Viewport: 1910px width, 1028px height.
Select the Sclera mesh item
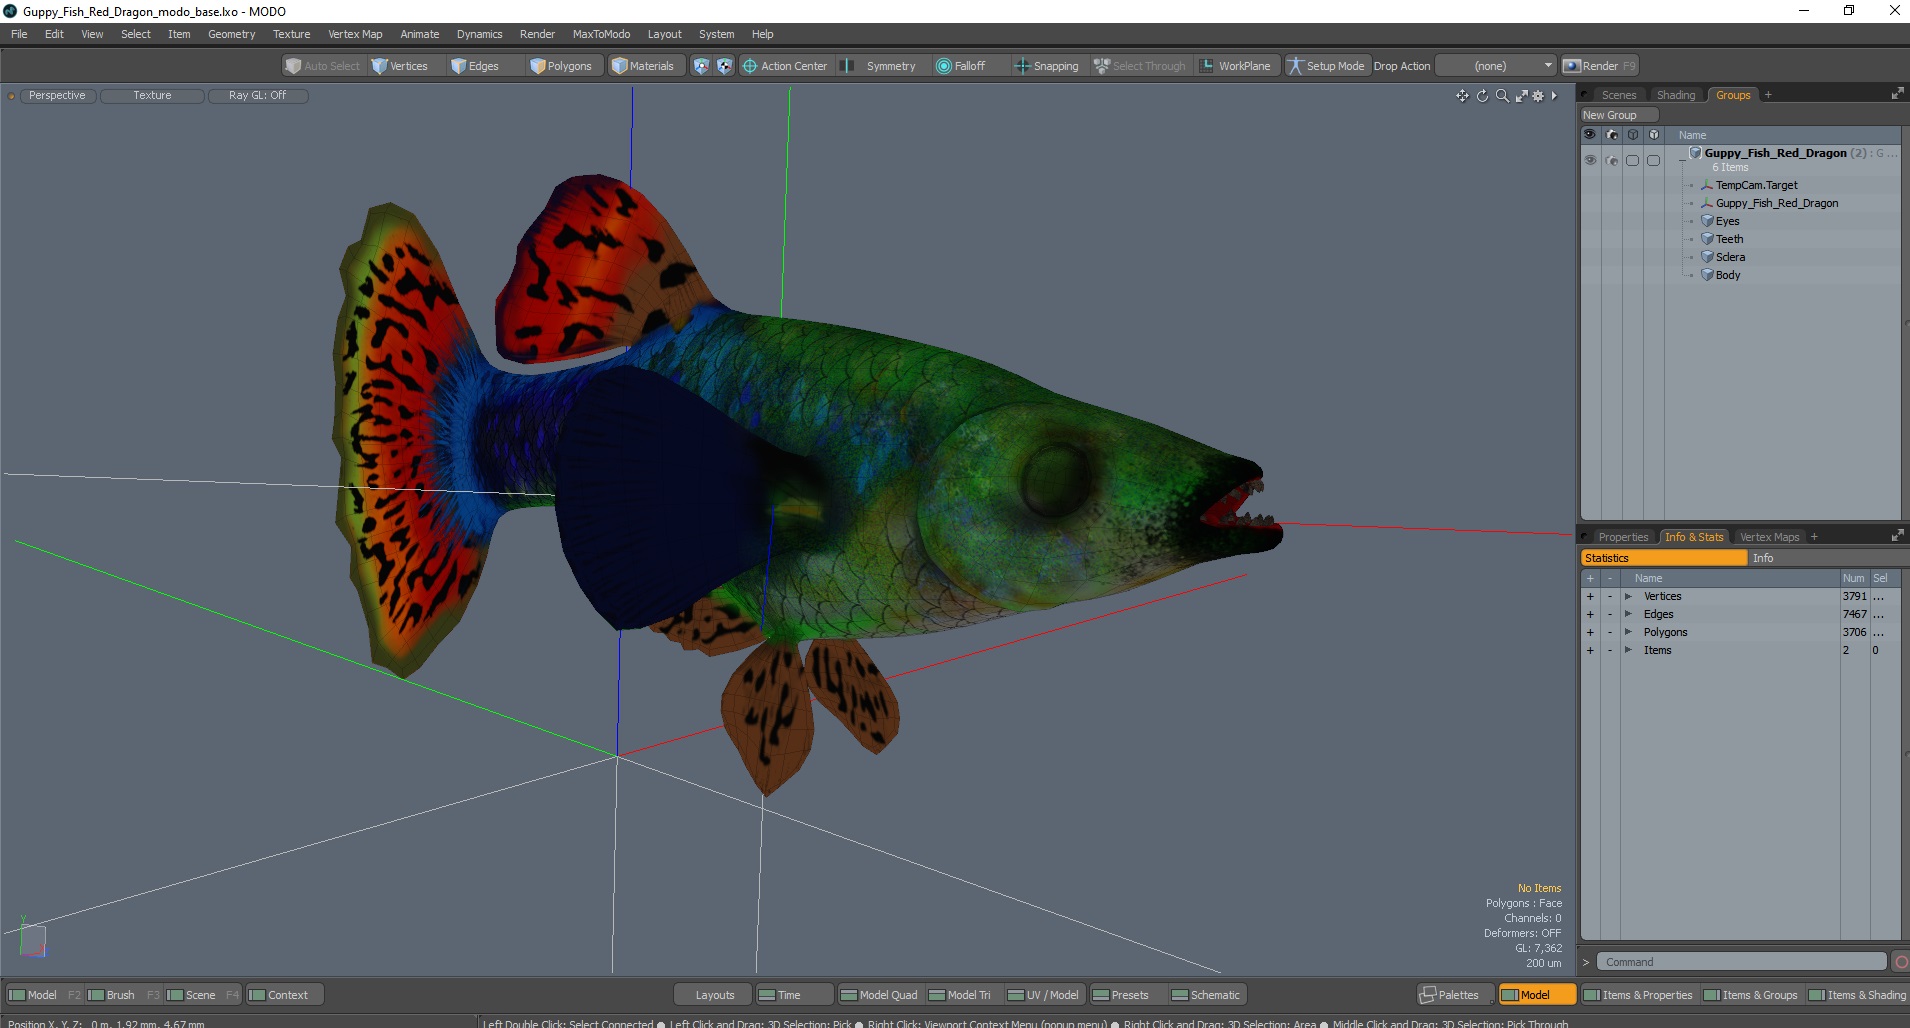point(1730,257)
